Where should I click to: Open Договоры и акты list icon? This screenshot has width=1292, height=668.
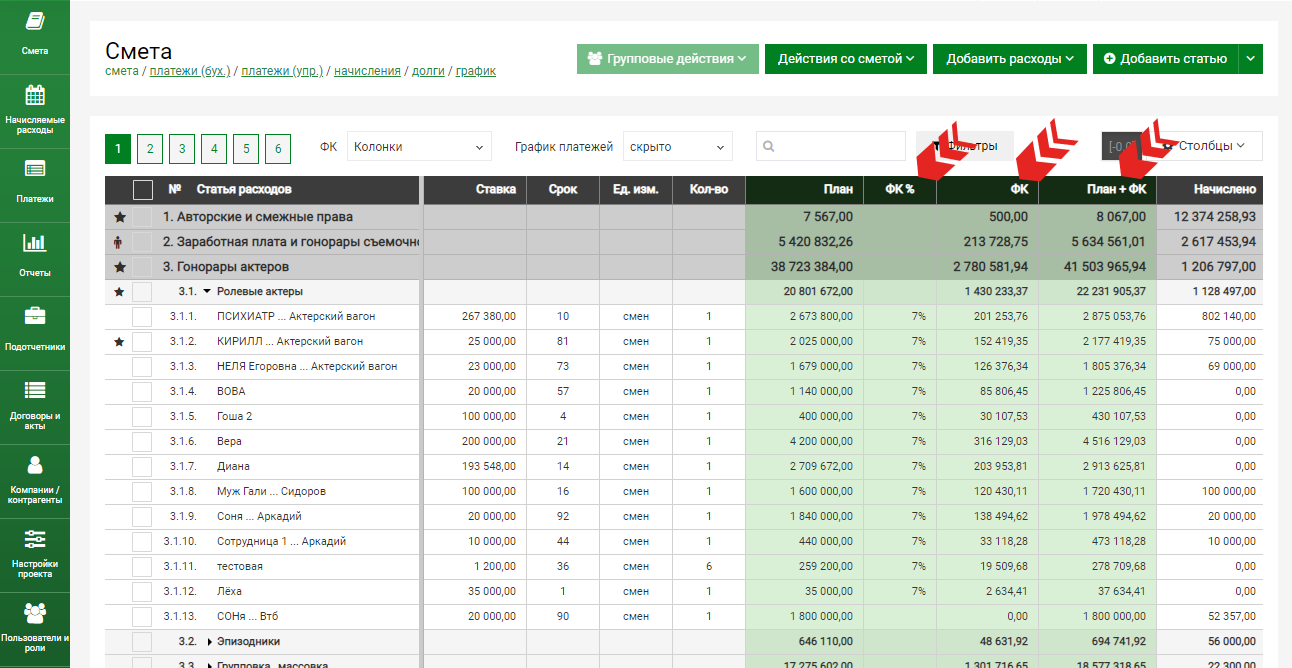pos(35,391)
